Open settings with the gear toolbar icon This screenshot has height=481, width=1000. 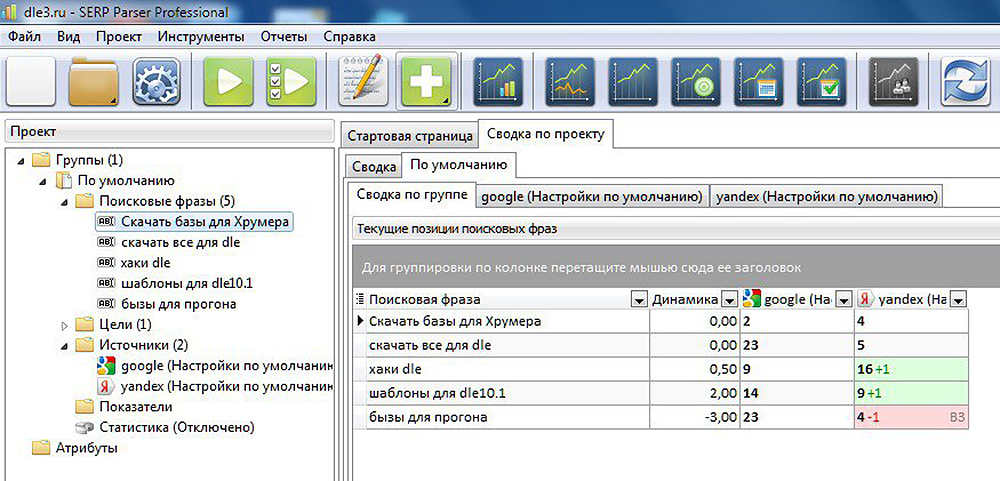pyautogui.click(x=157, y=81)
